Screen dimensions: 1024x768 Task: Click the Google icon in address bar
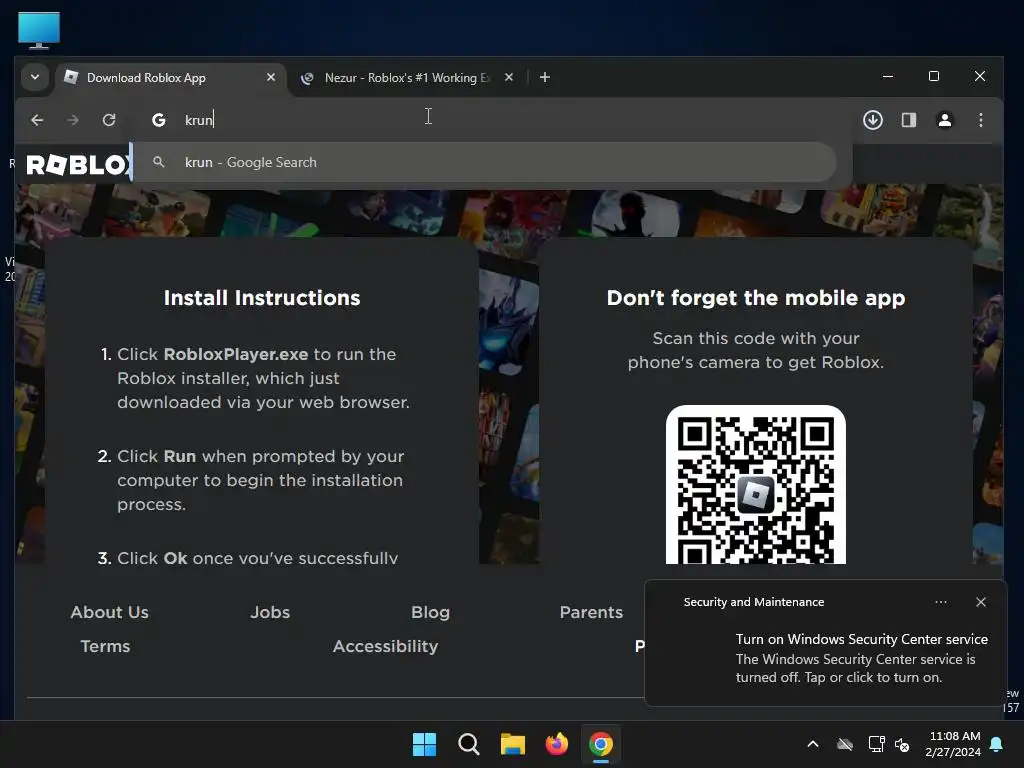click(159, 120)
